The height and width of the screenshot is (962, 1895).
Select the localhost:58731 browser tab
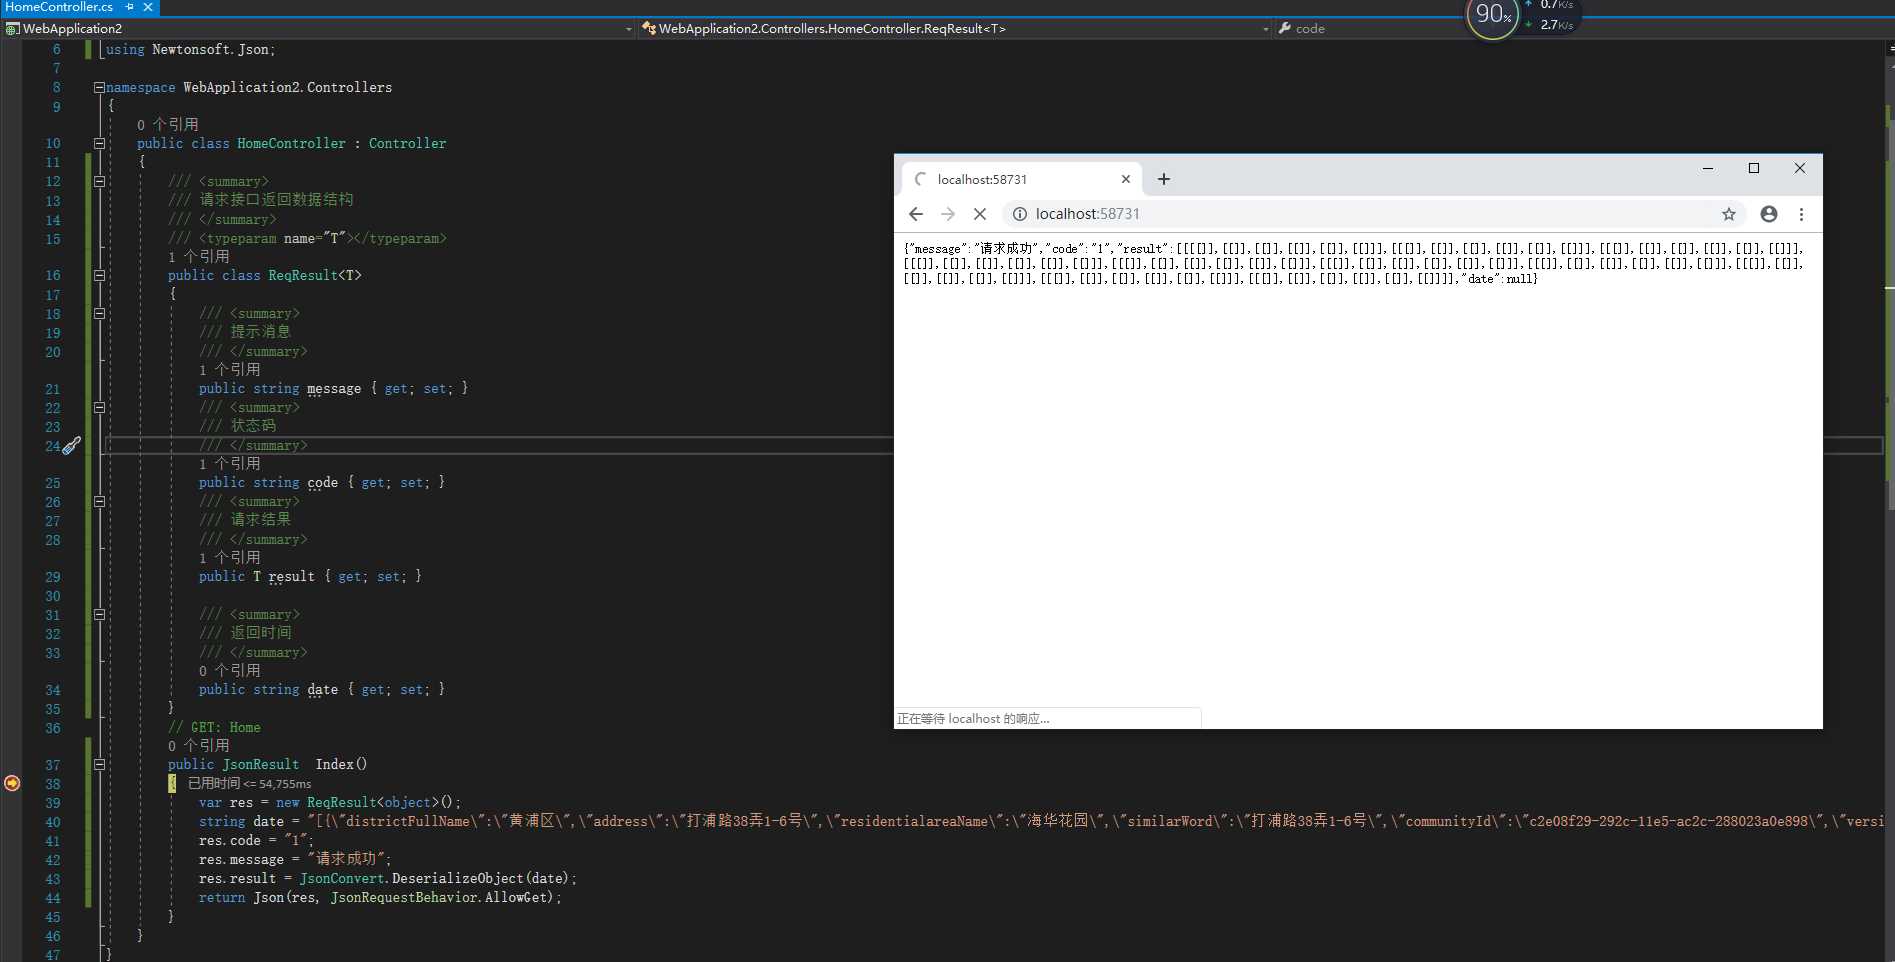(x=1021, y=179)
